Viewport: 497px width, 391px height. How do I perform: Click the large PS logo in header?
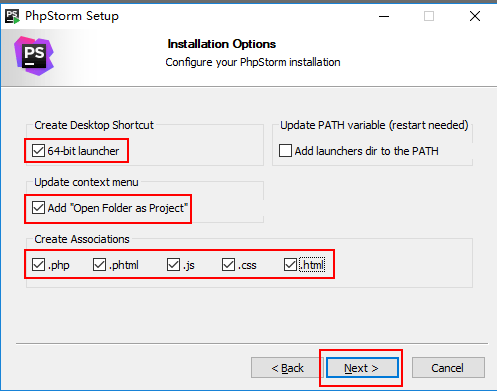point(34,56)
